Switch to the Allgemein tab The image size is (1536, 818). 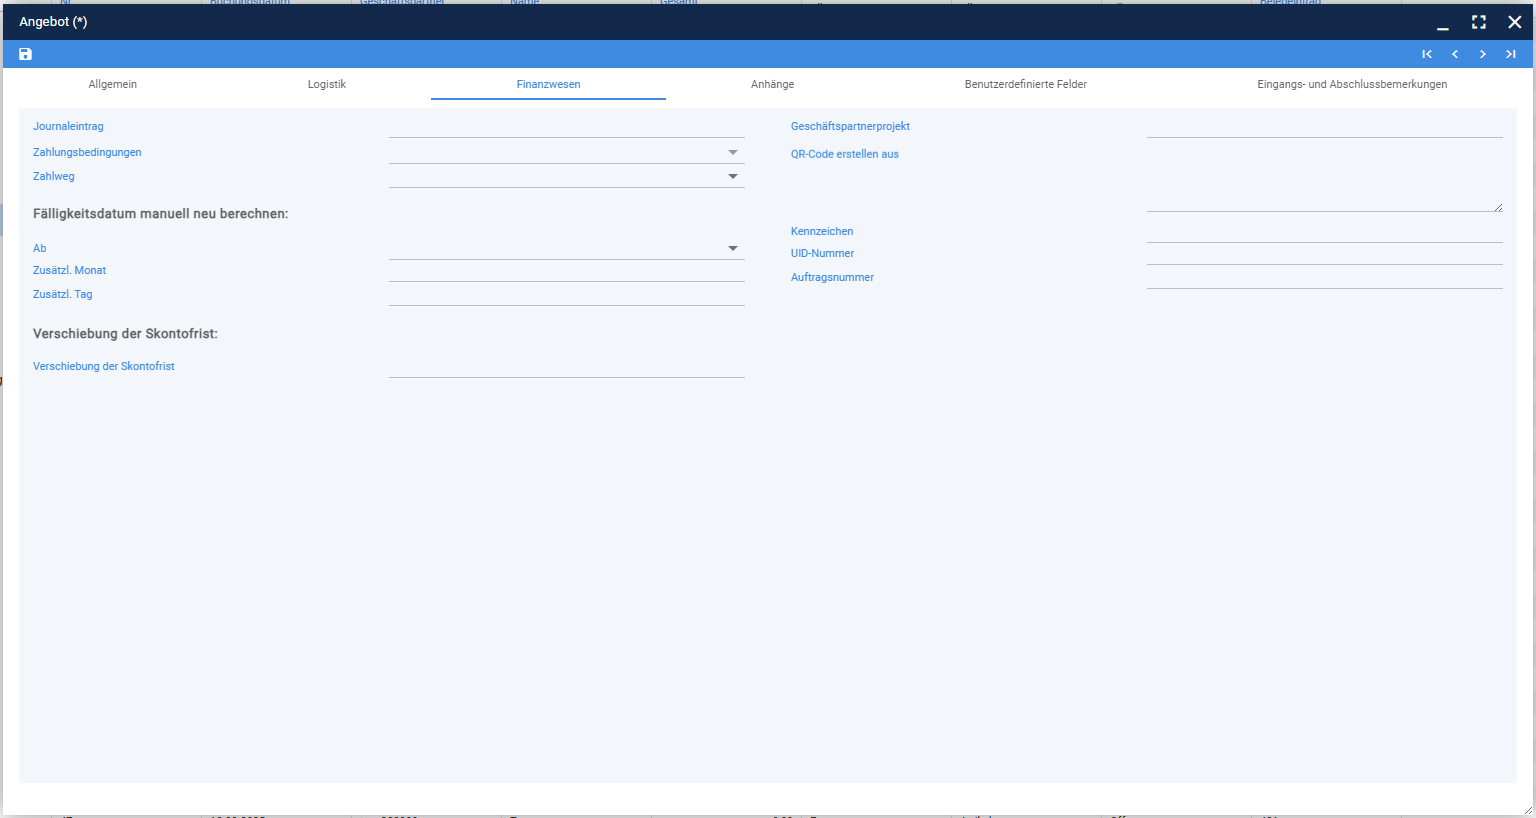(113, 84)
